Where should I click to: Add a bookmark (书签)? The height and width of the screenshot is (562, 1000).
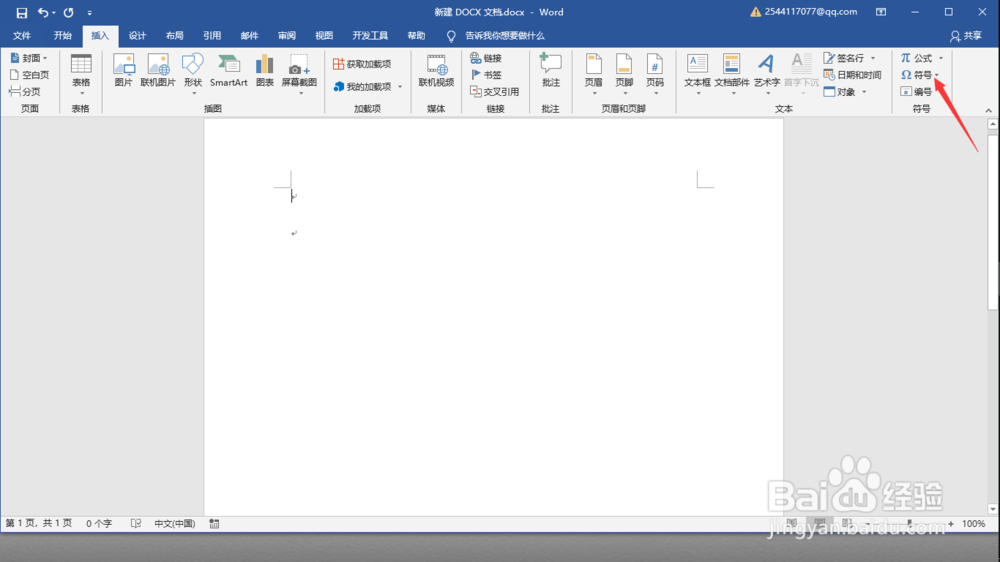click(486, 75)
